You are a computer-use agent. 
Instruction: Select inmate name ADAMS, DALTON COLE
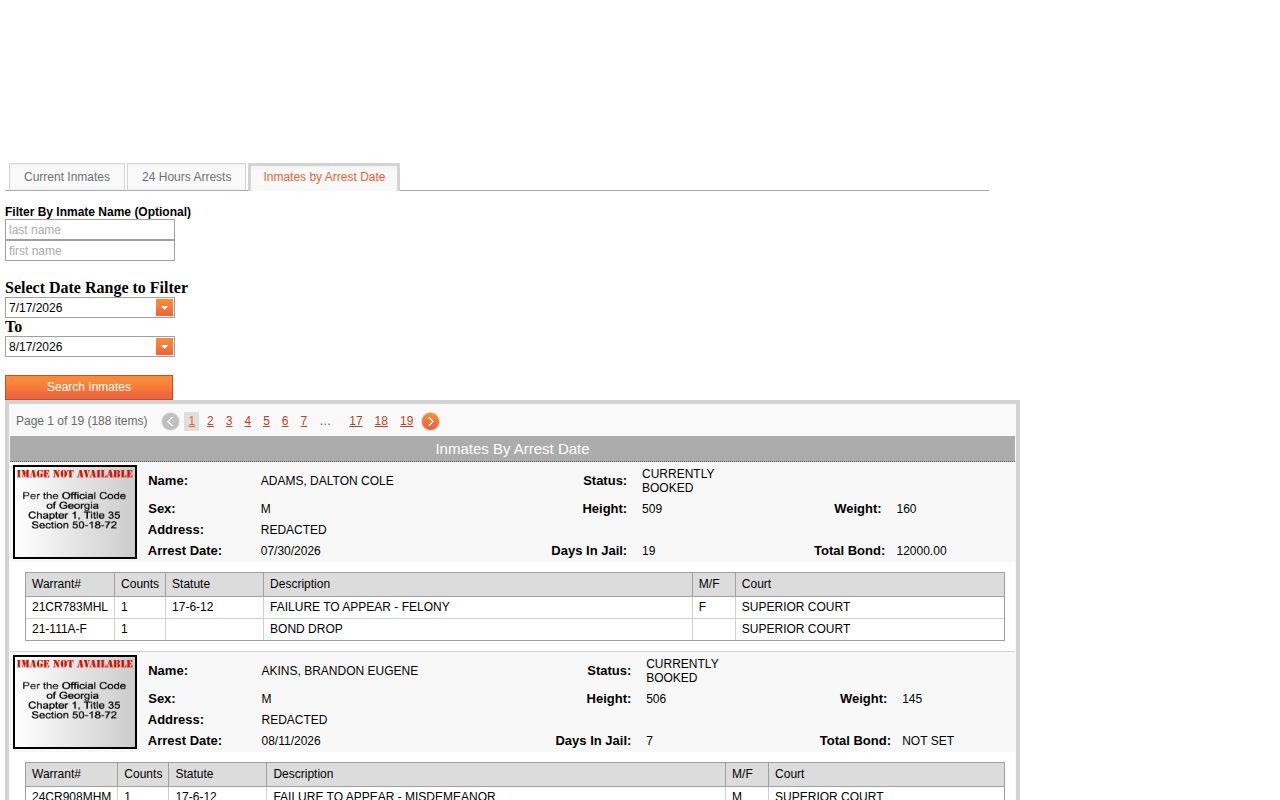(327, 481)
